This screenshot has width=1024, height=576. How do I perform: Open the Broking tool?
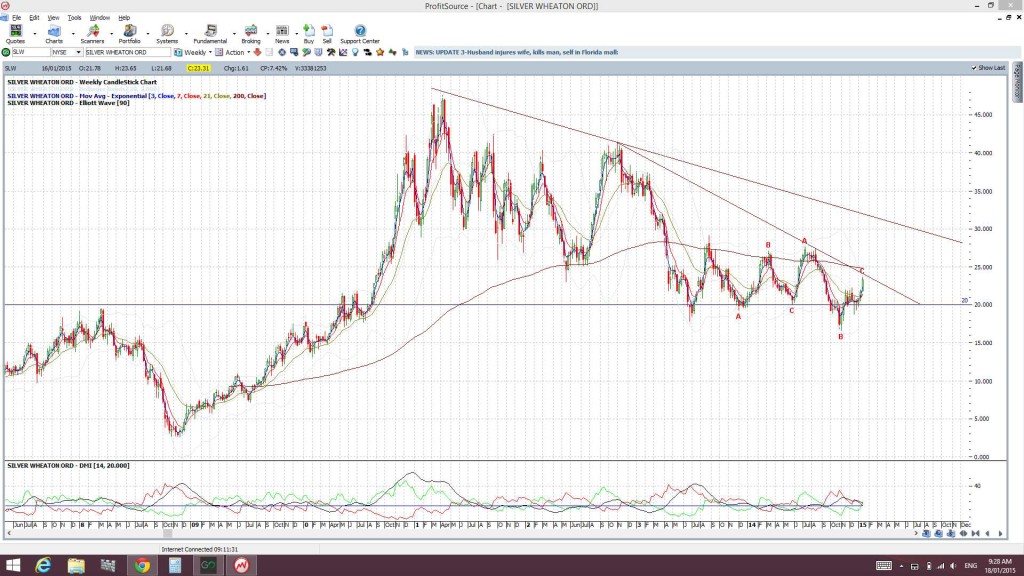tap(251, 34)
